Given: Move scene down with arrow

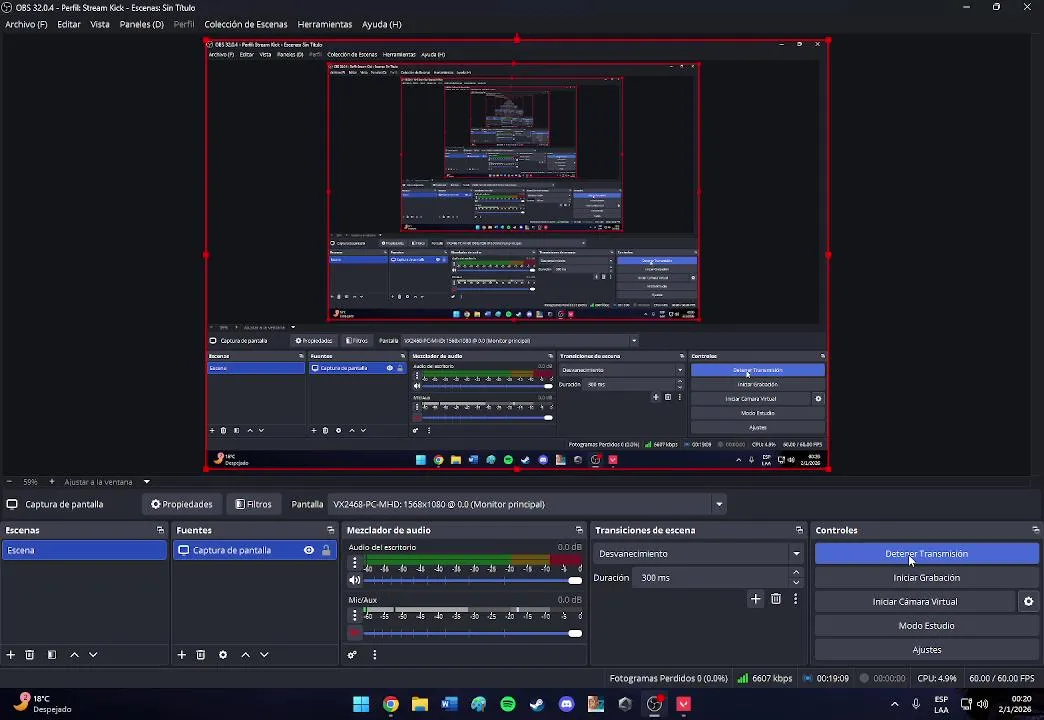Looking at the screenshot, I should pos(93,655).
